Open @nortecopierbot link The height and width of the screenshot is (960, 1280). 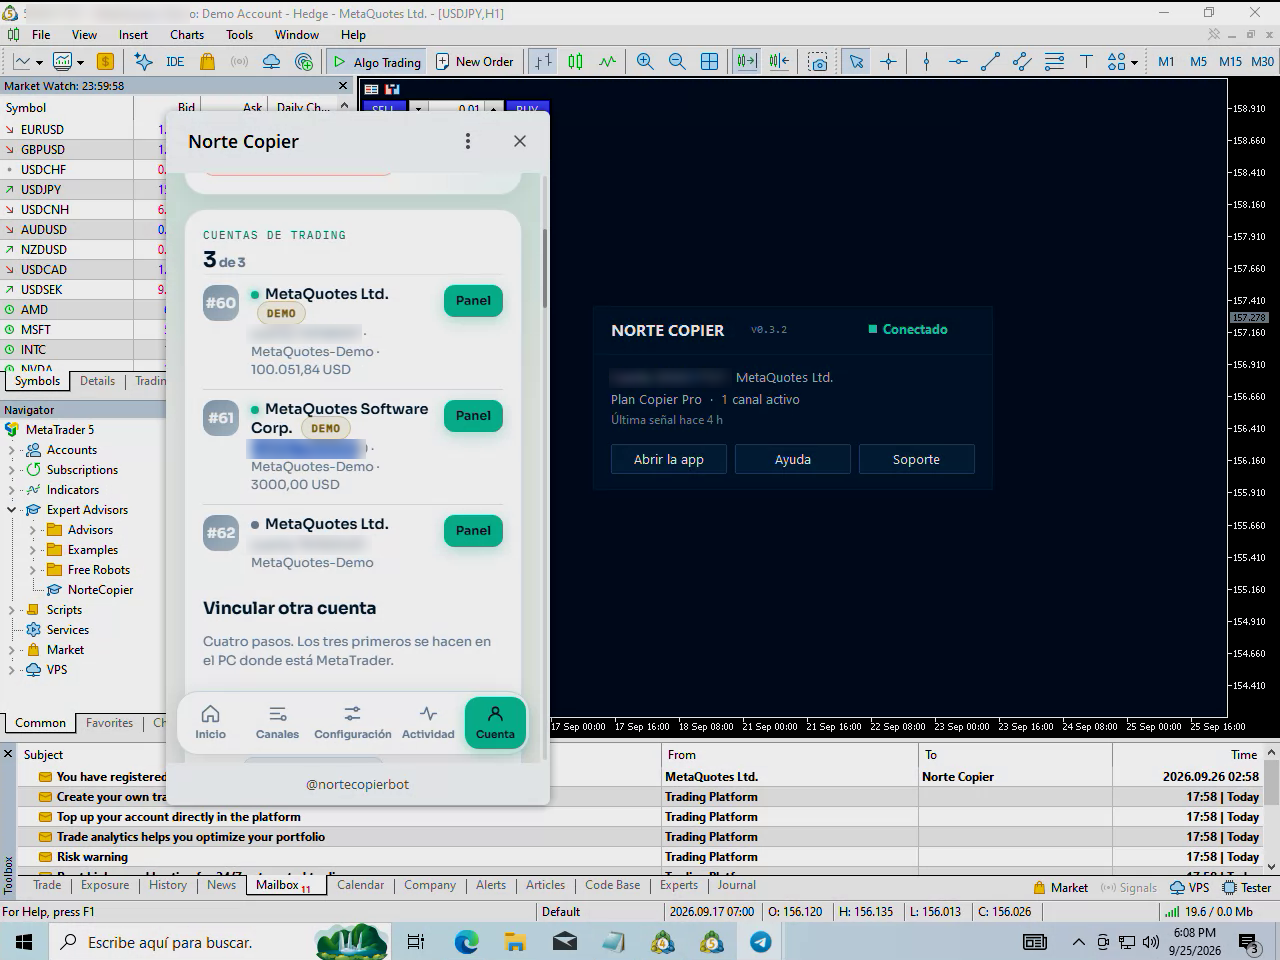357,784
